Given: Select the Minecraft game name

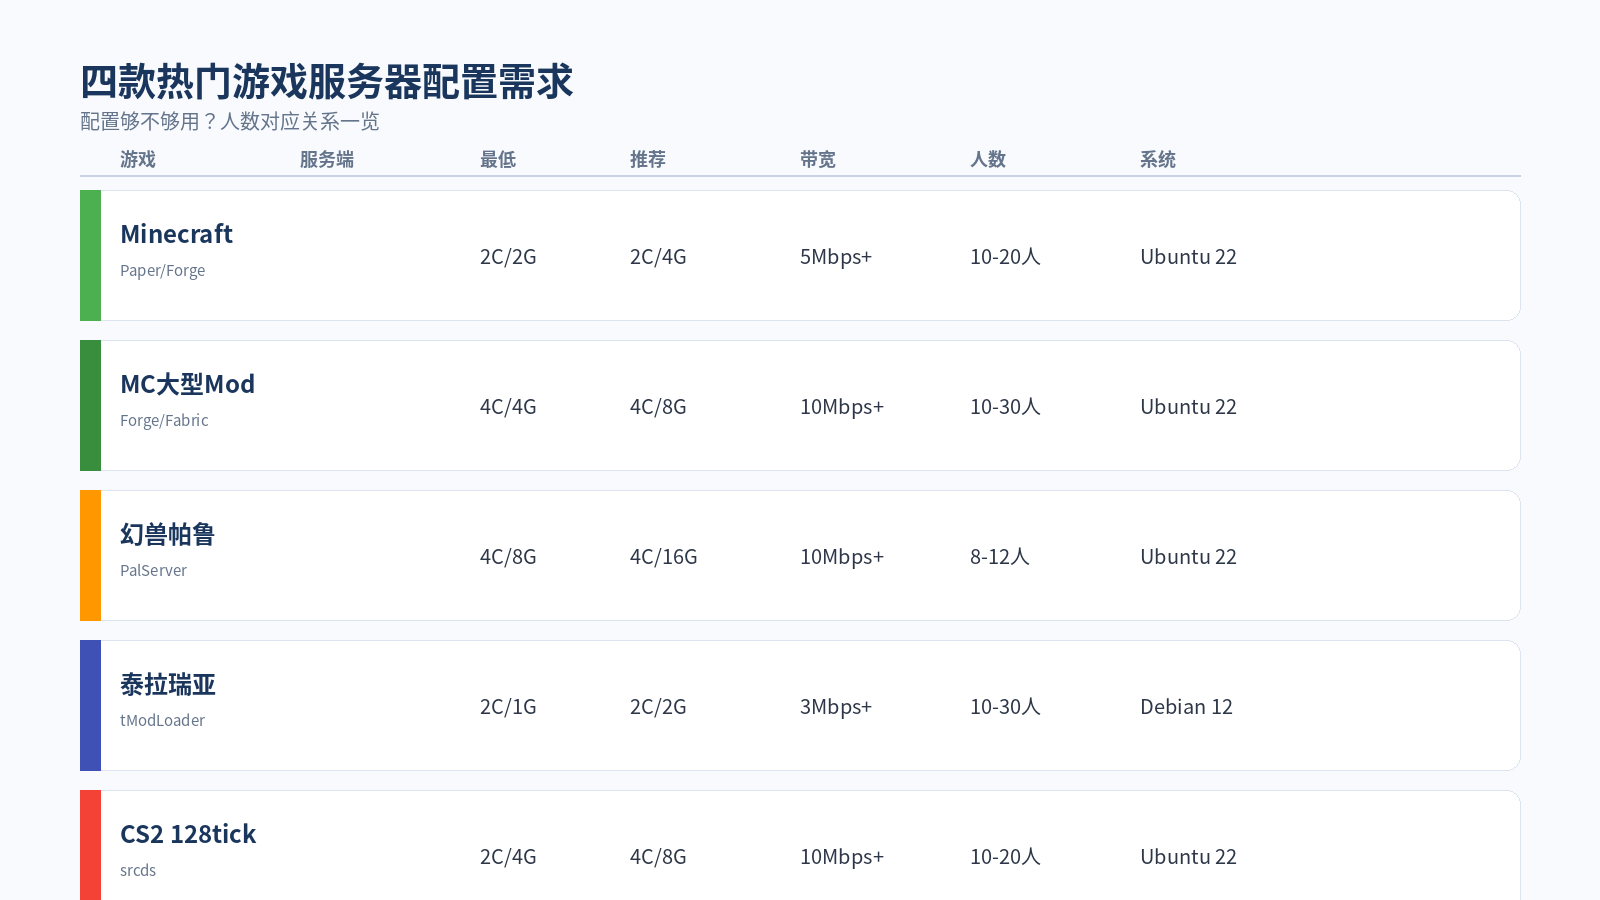Looking at the screenshot, I should point(176,234).
